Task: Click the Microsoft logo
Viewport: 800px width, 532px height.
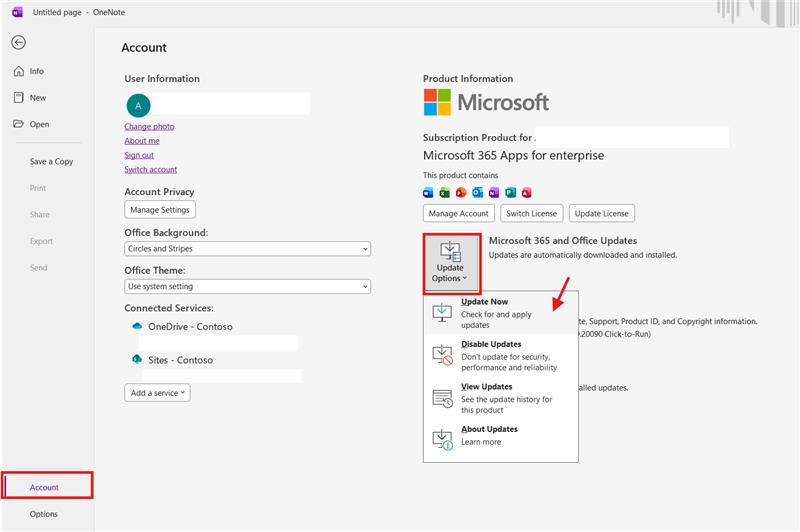Action: point(486,103)
